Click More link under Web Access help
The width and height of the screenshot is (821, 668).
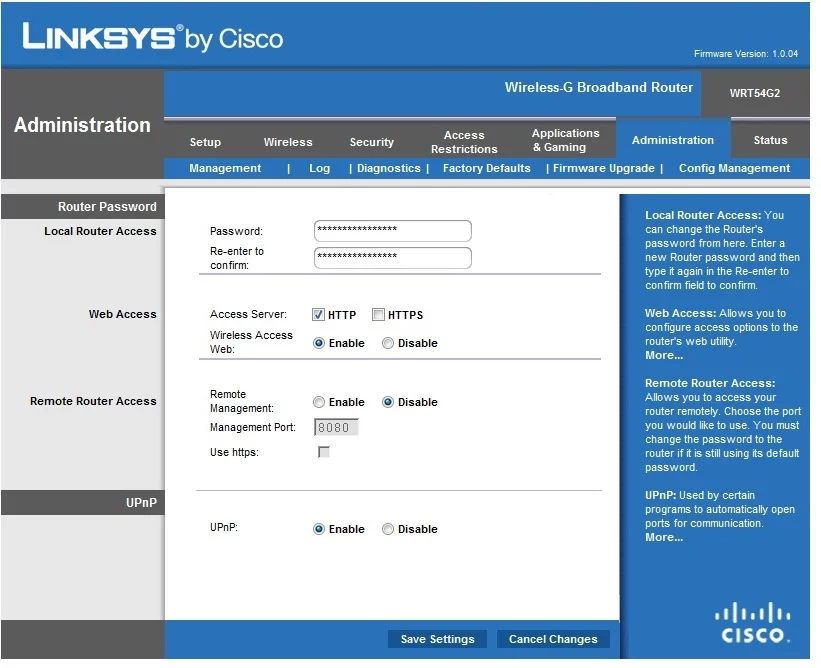663,355
